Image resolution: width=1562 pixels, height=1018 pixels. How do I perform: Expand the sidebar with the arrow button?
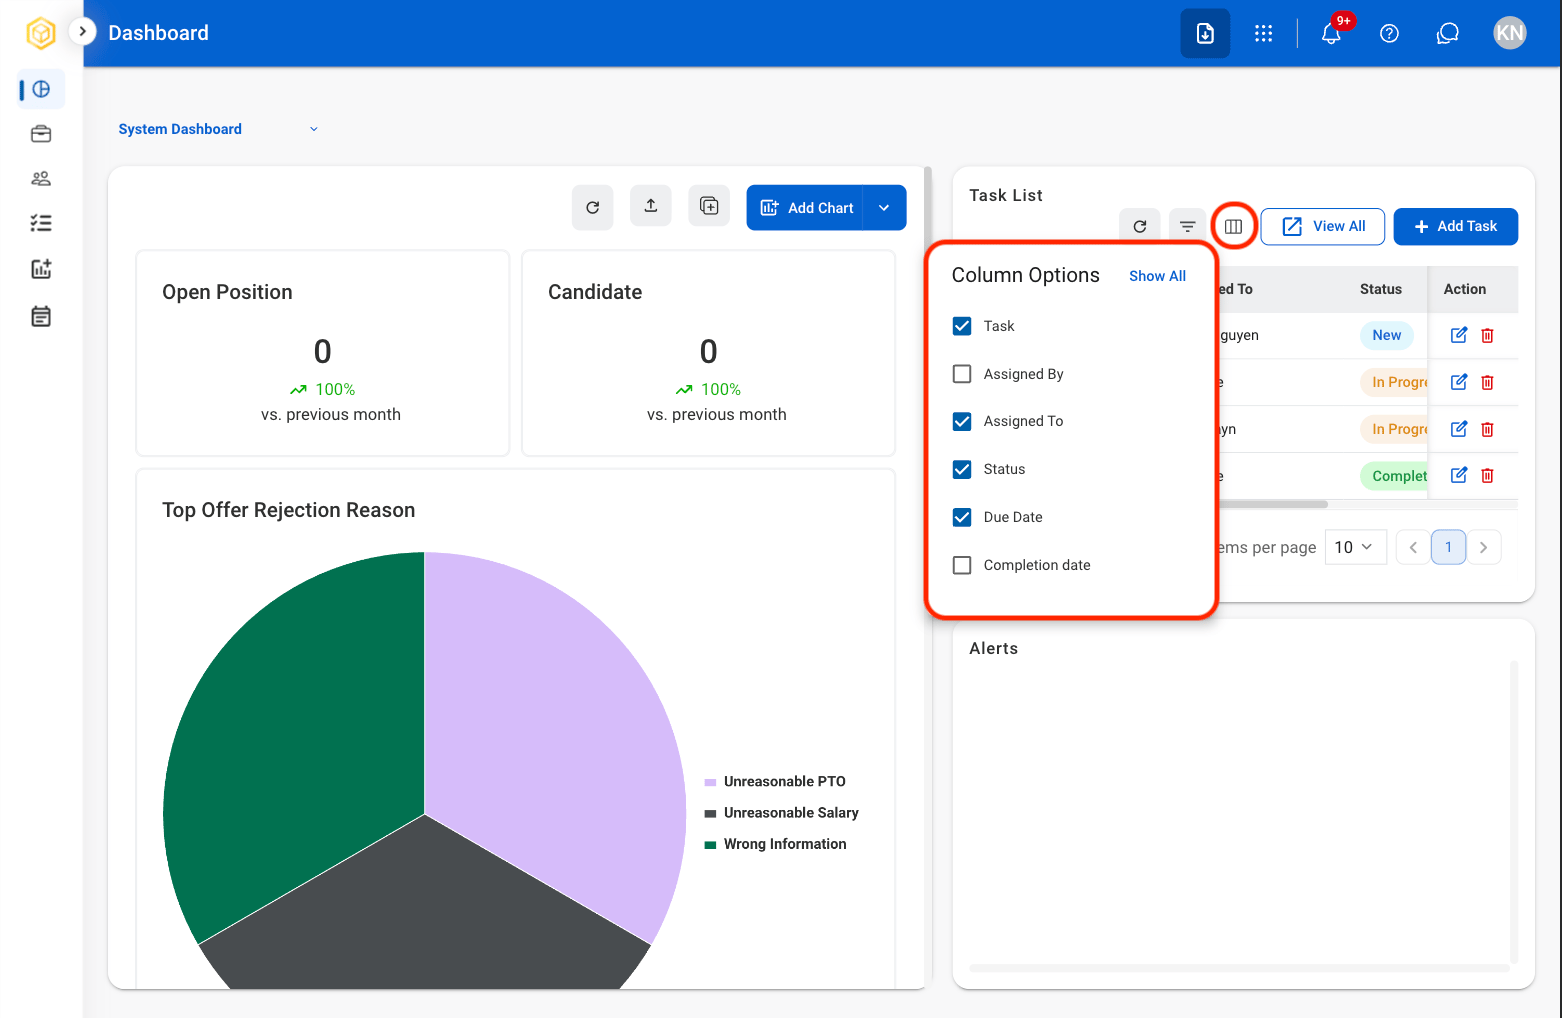coord(83,32)
